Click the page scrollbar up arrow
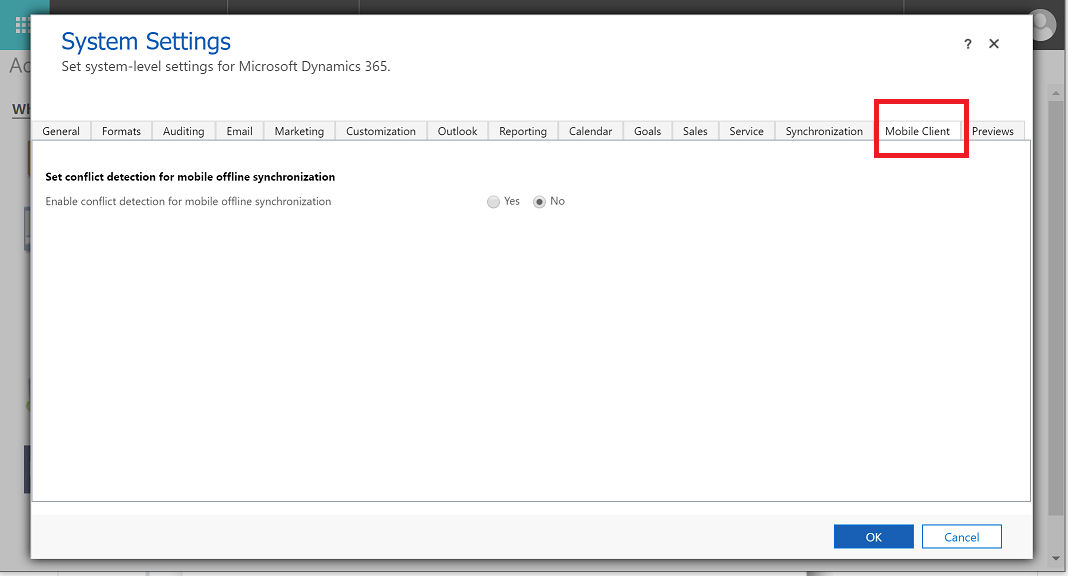 tap(1056, 93)
